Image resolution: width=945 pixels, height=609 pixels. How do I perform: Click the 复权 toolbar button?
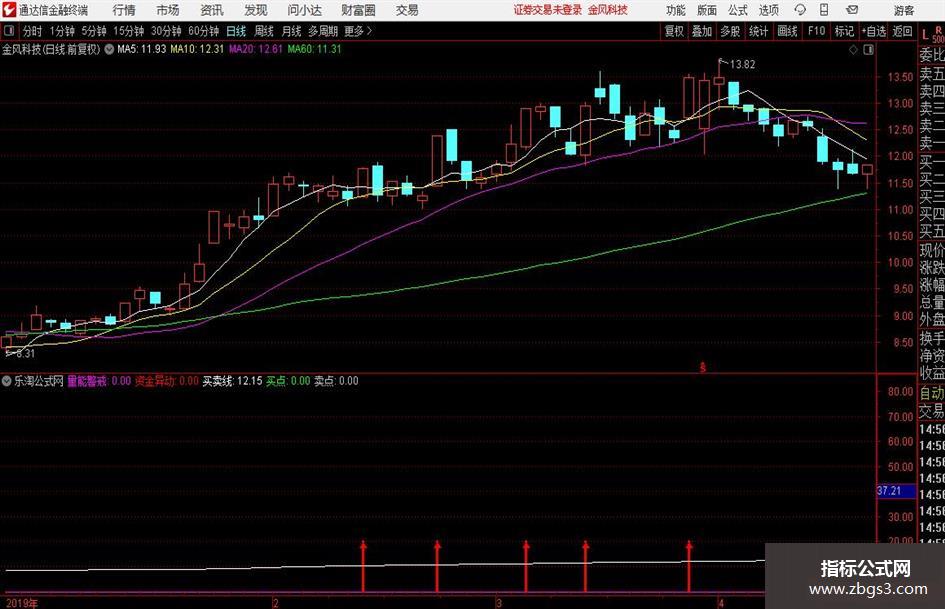coord(674,31)
